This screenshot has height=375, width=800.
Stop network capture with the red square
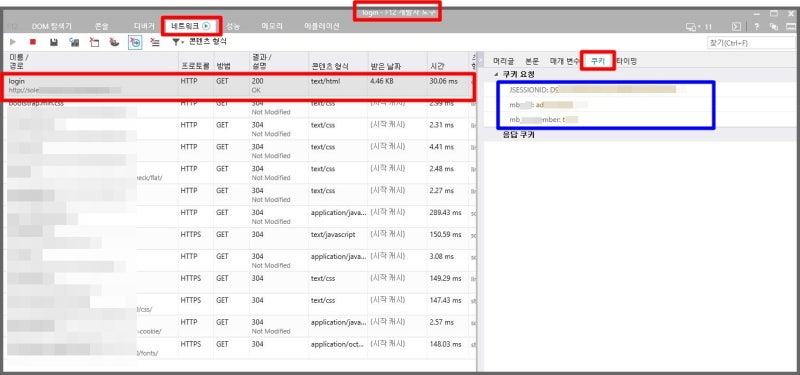(x=33, y=42)
